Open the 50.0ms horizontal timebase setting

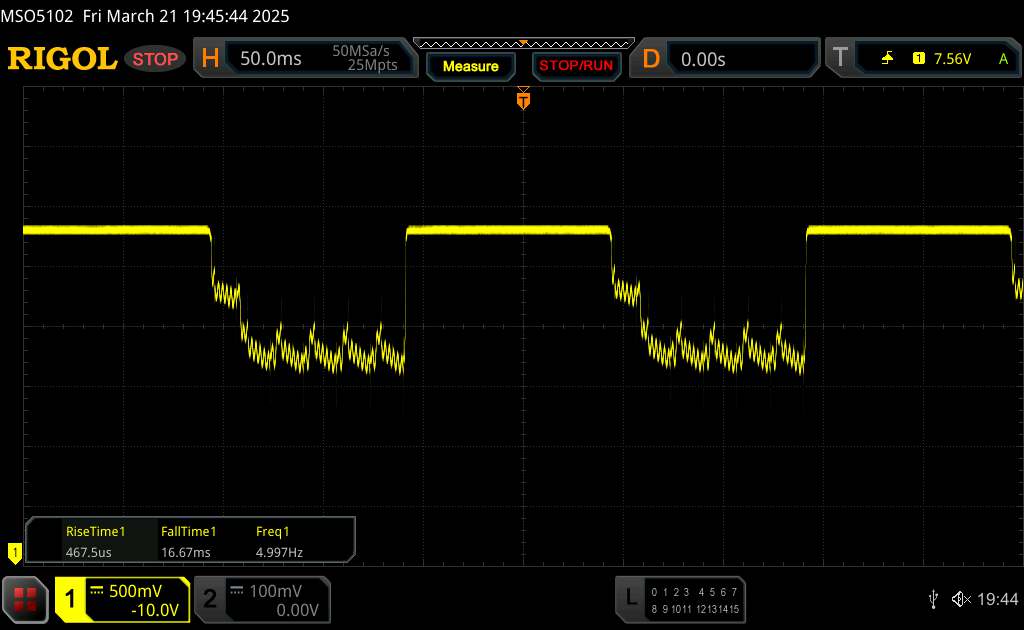pos(271,59)
